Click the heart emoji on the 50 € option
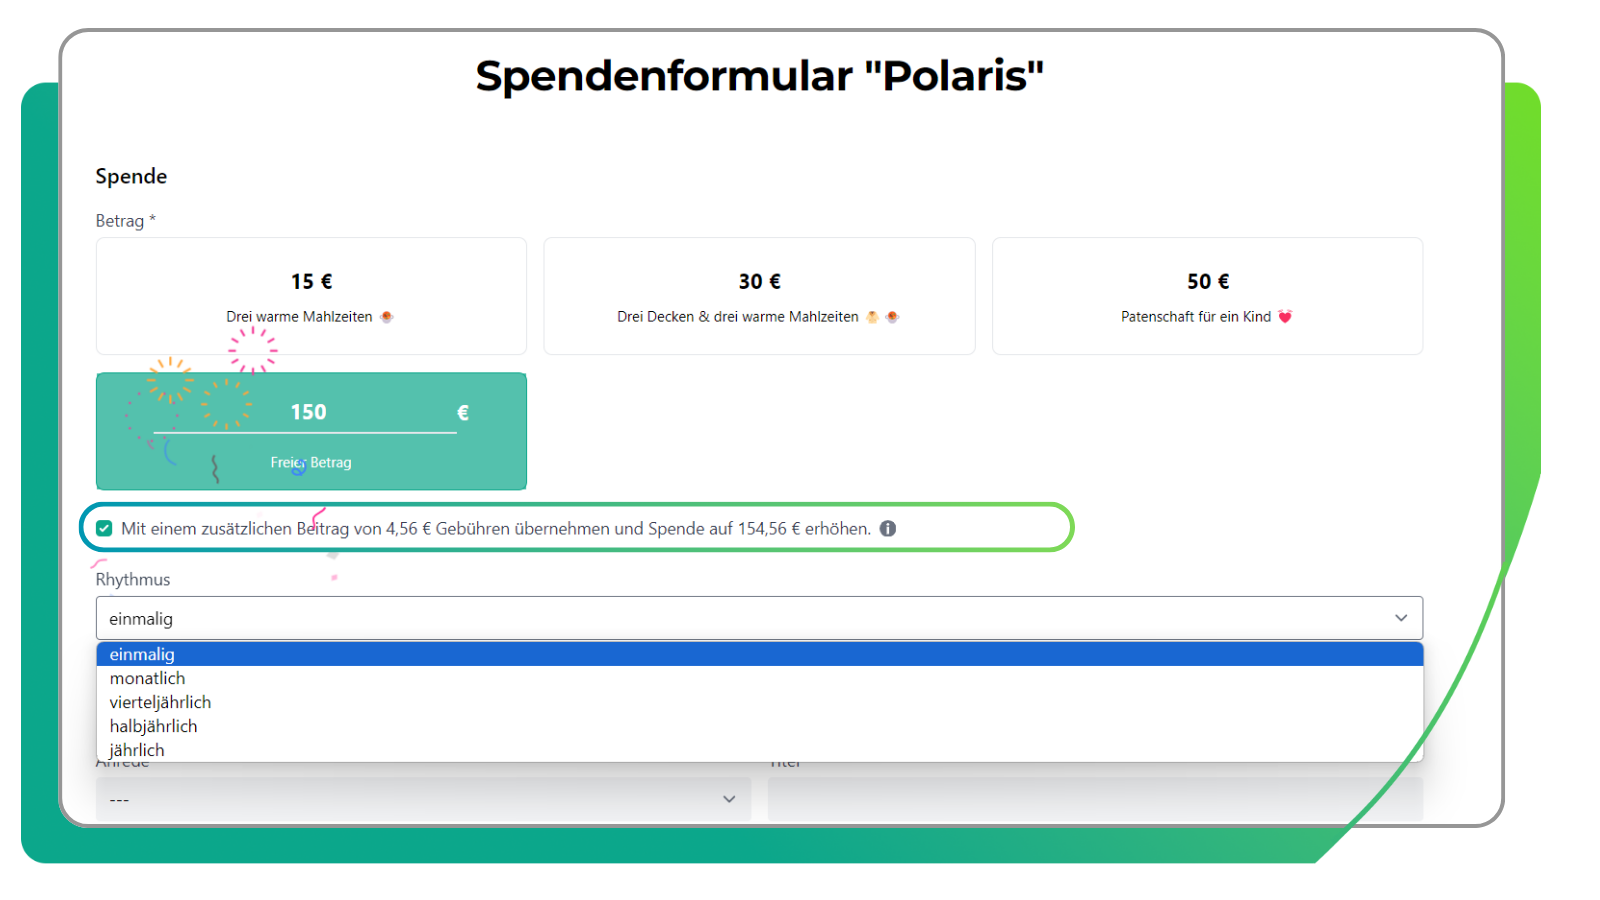Viewport: 1600px width, 900px height. coord(1286,316)
